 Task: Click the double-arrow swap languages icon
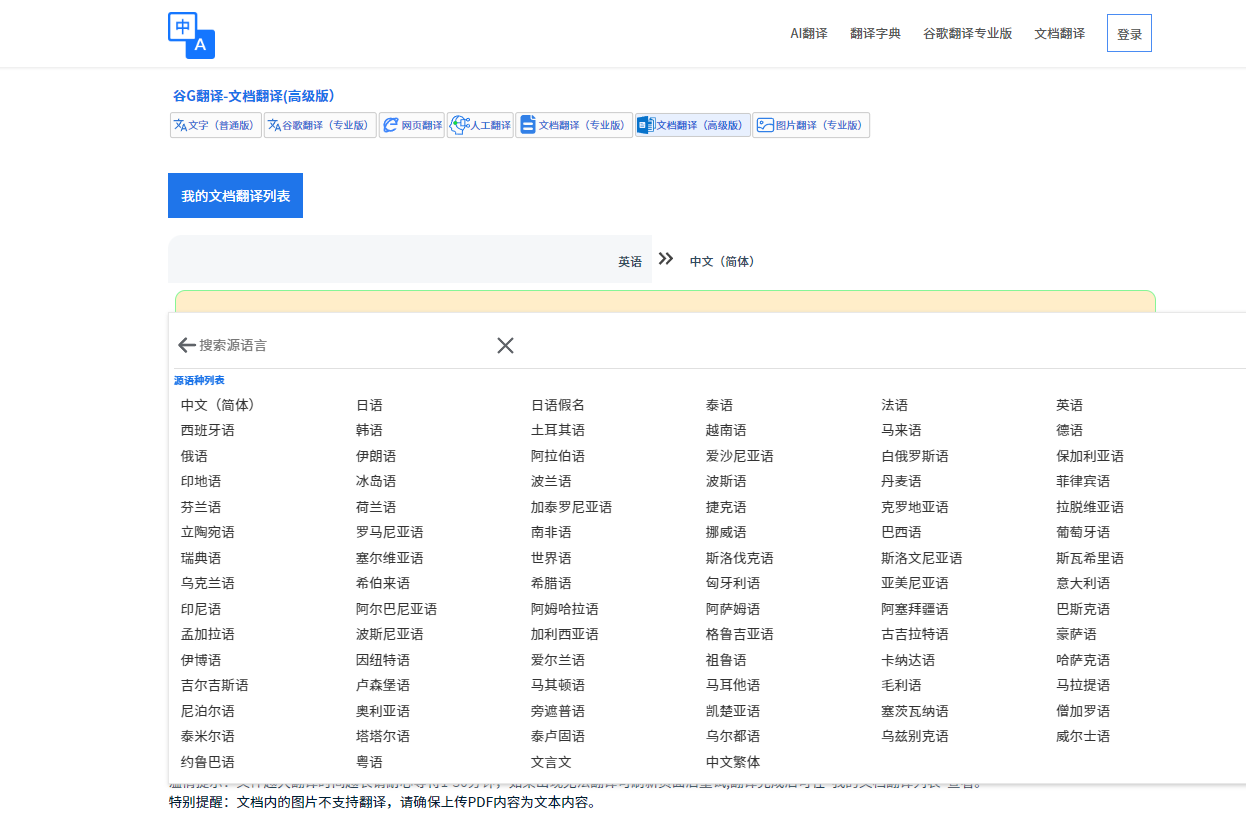tap(666, 259)
